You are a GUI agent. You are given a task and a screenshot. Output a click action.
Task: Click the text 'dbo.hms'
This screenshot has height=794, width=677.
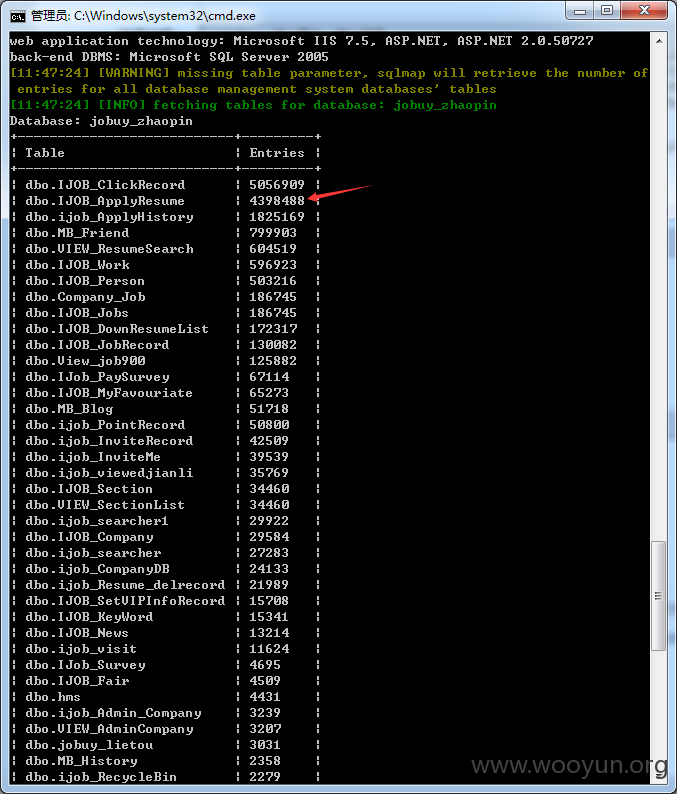point(53,697)
